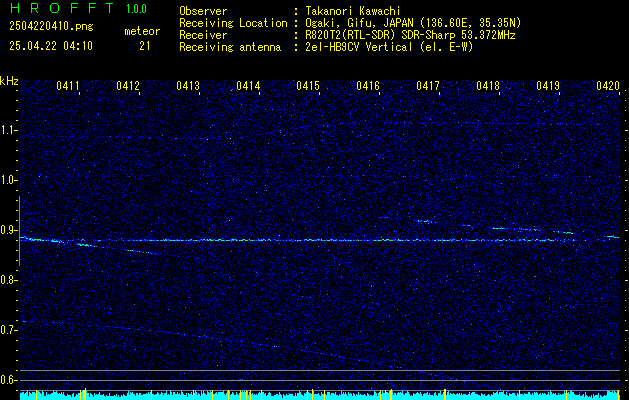Click the 0411 time marker
629x400 pixels.
coord(68,86)
